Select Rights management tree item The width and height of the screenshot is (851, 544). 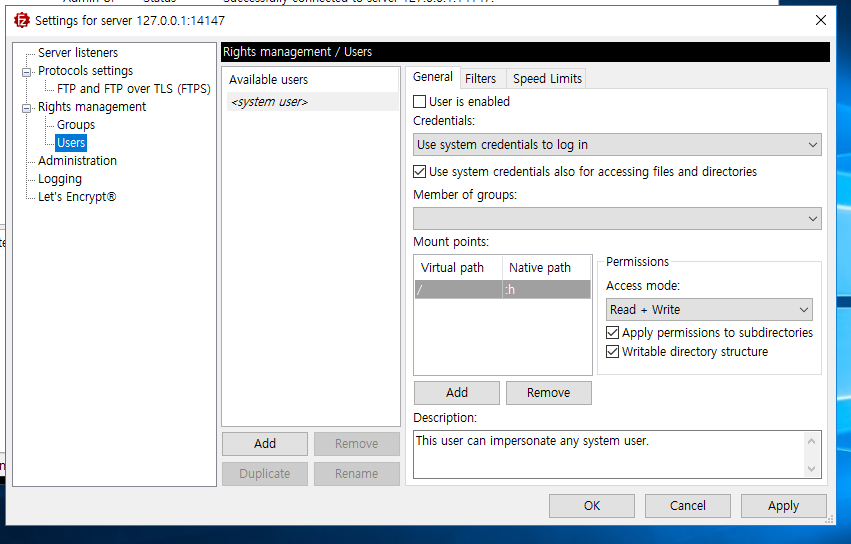point(92,106)
